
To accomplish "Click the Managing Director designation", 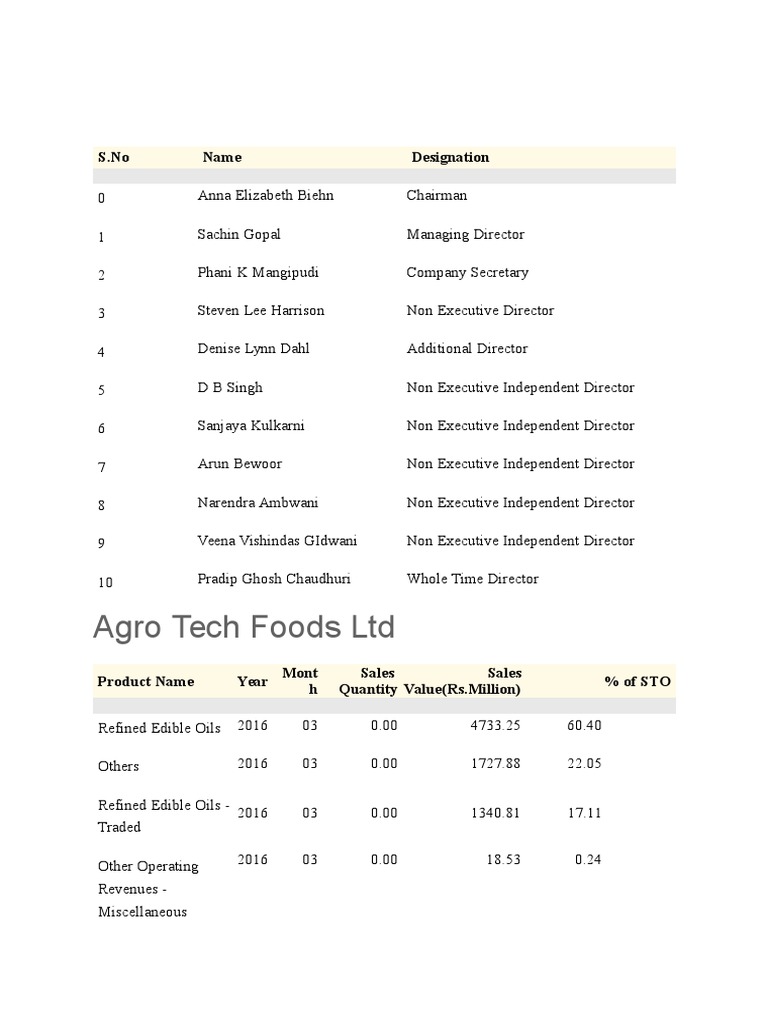I will pos(465,234).
